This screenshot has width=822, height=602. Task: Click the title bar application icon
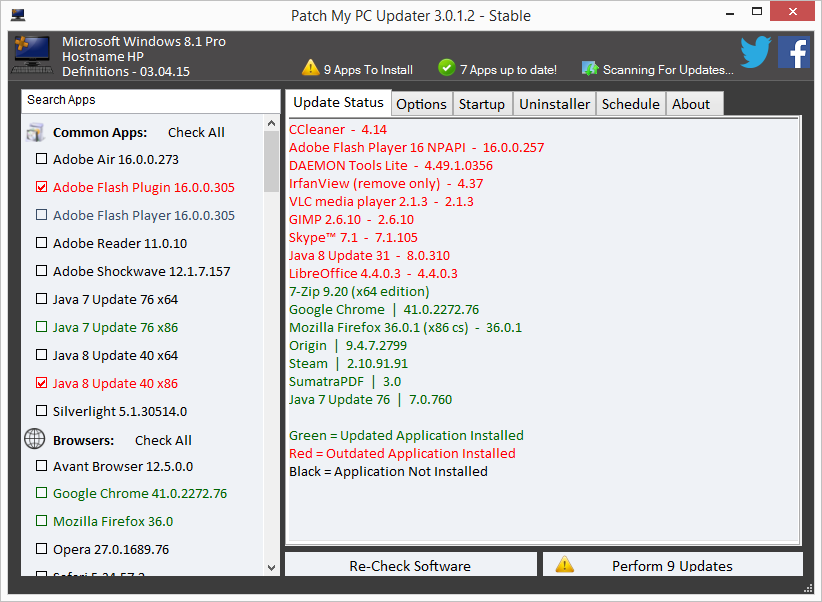18,15
